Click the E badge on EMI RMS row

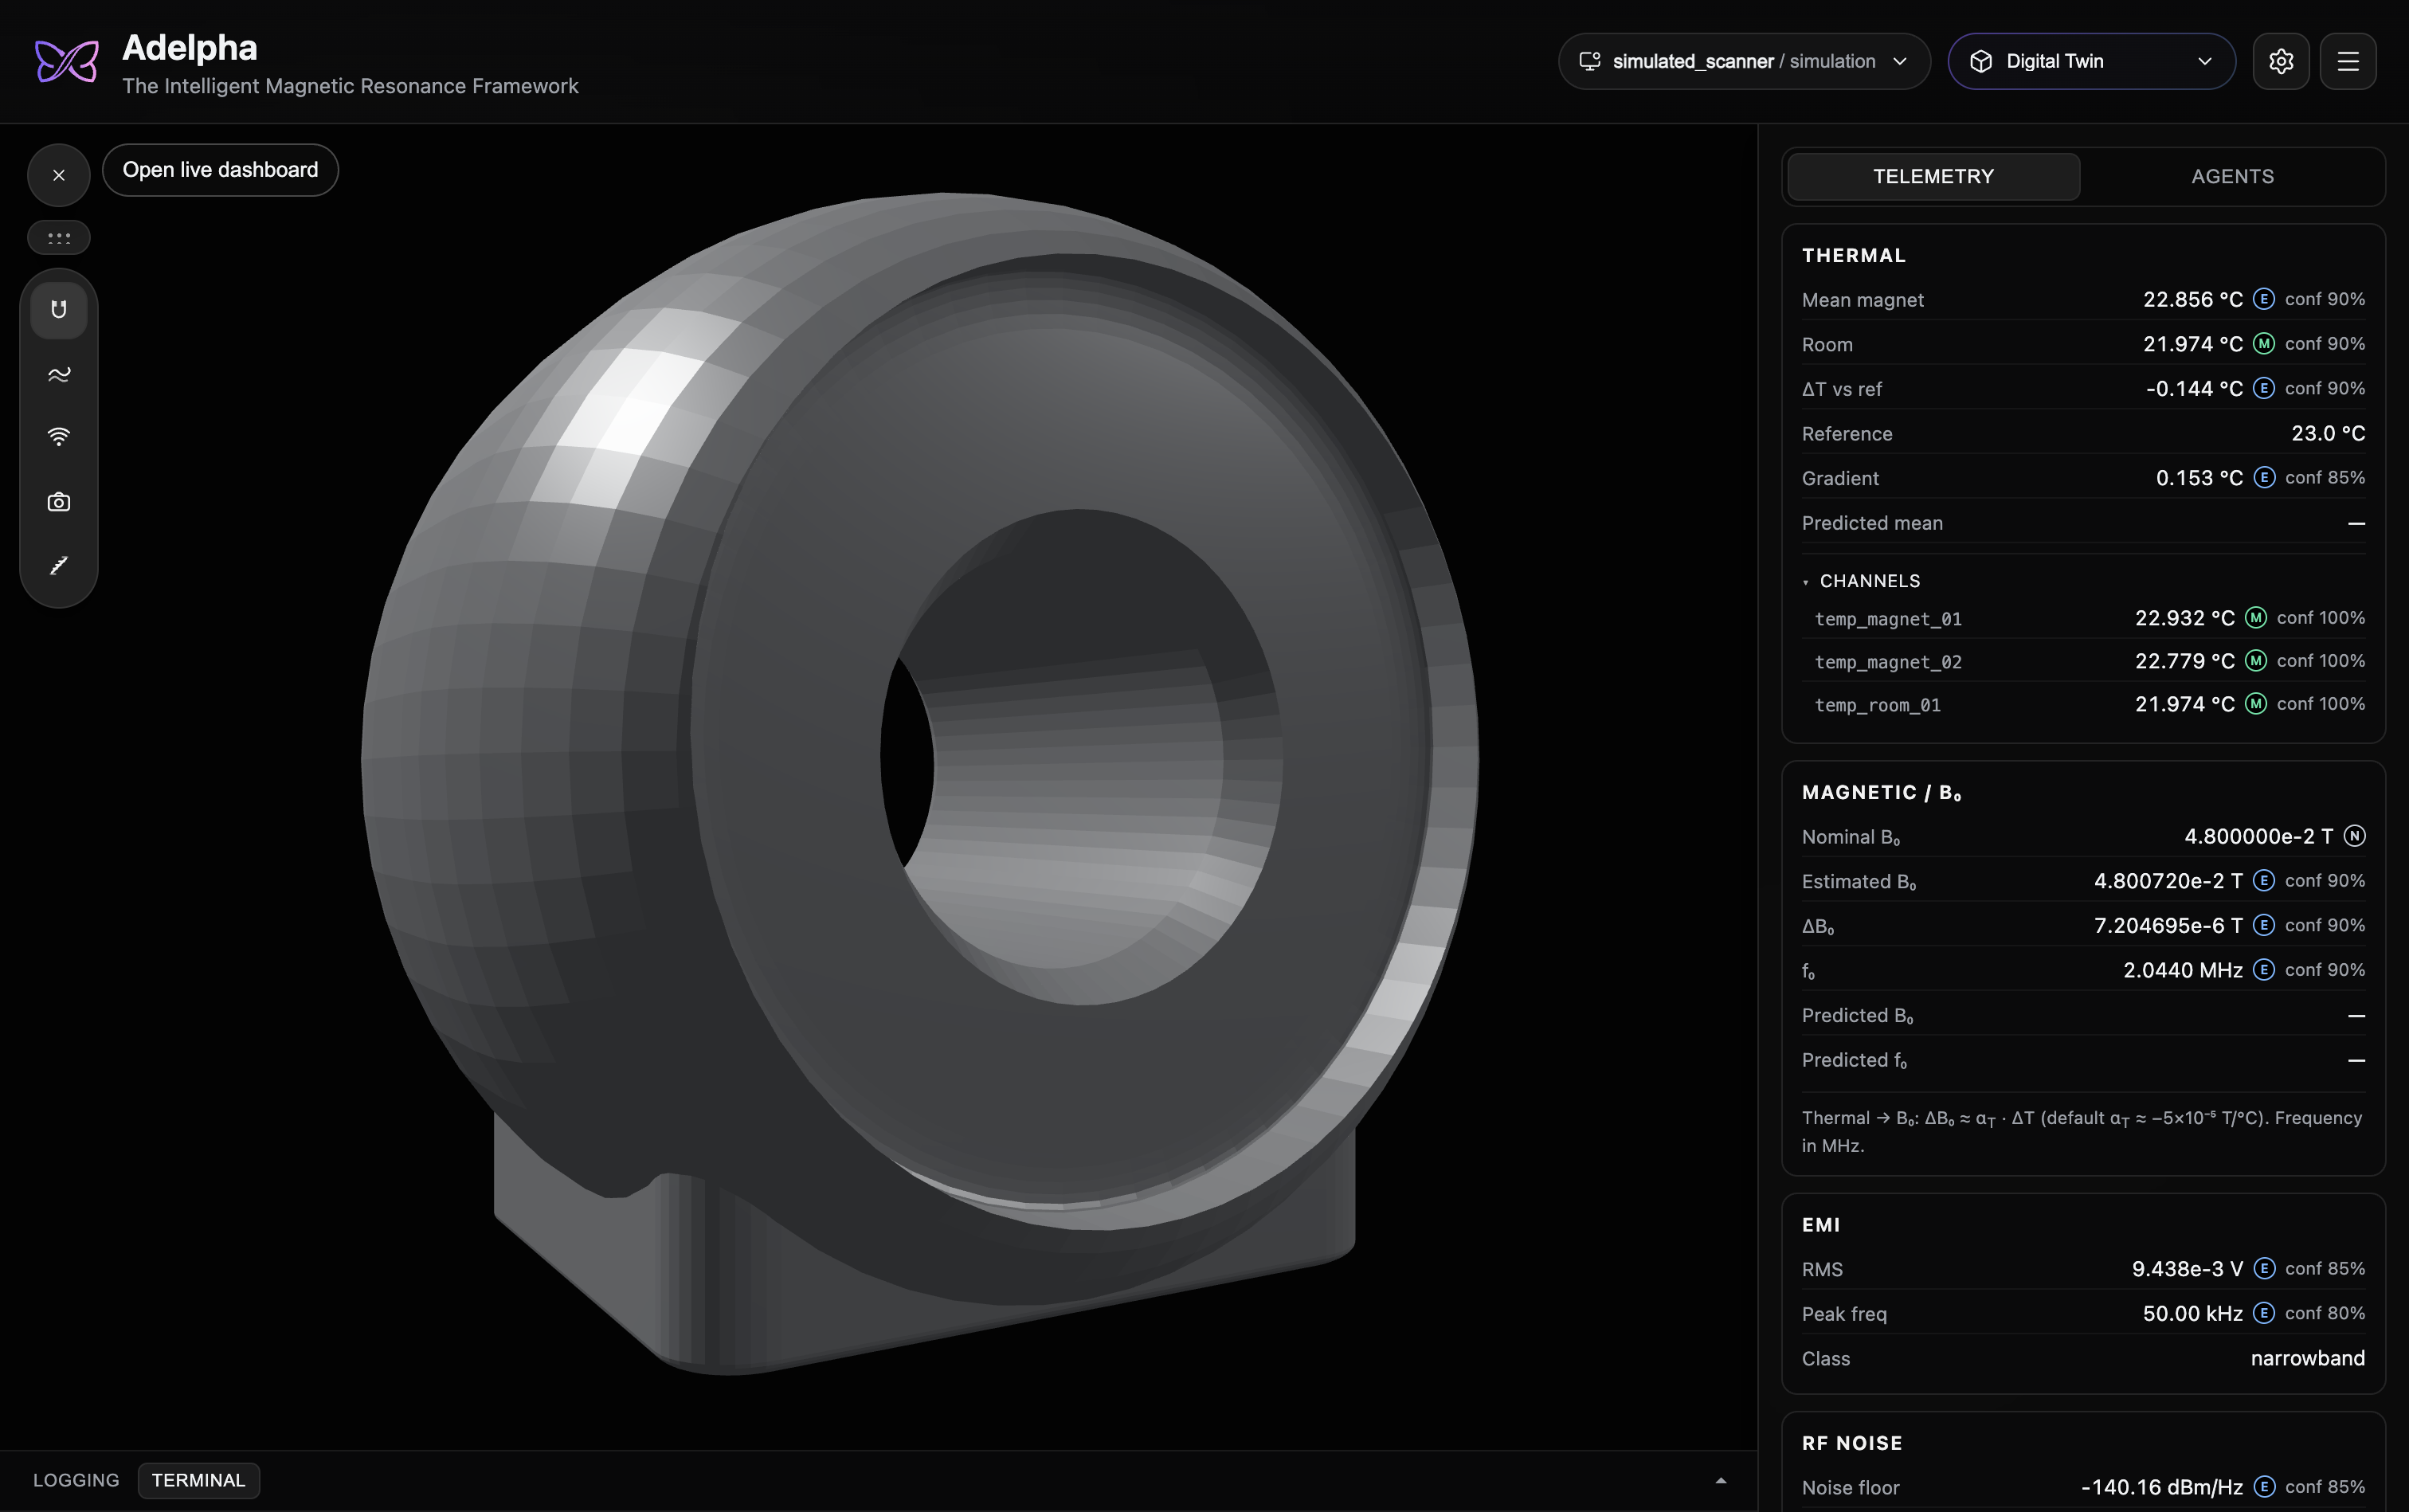tap(2264, 1269)
